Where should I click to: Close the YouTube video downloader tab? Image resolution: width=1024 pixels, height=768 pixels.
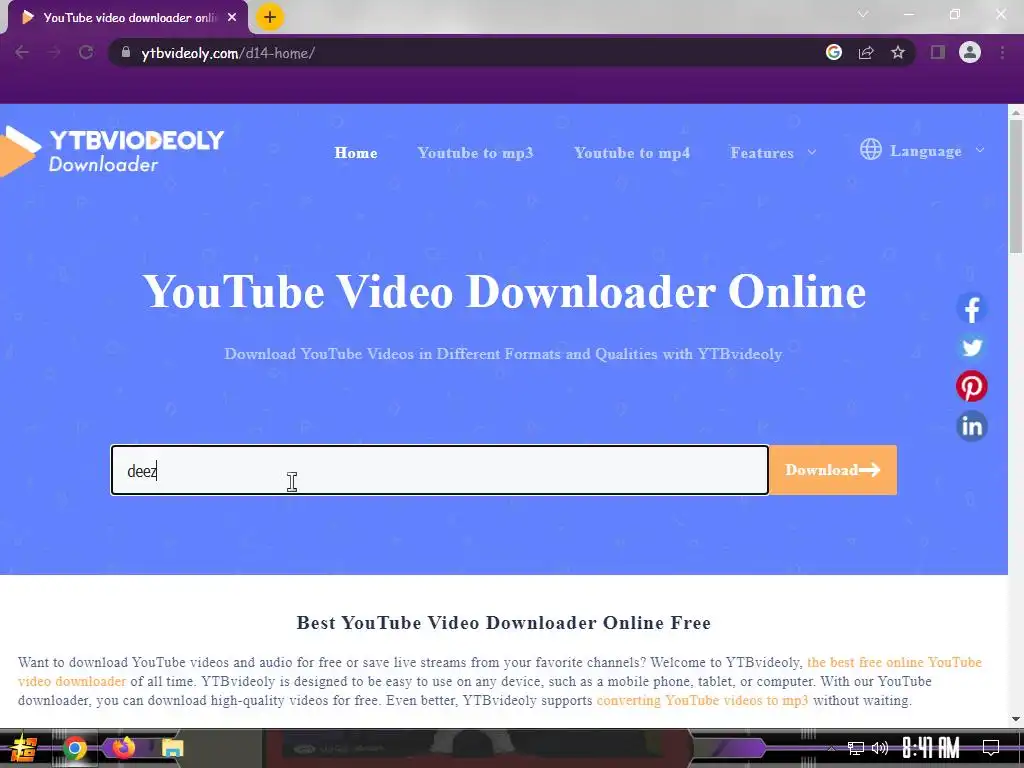tap(232, 18)
